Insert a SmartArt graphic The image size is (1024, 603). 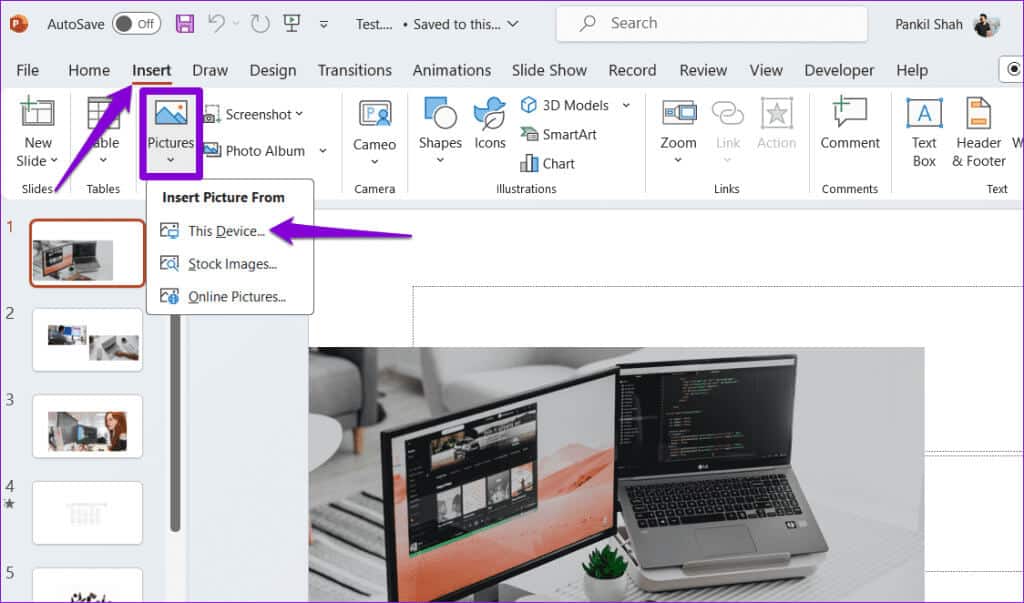[x=558, y=135]
